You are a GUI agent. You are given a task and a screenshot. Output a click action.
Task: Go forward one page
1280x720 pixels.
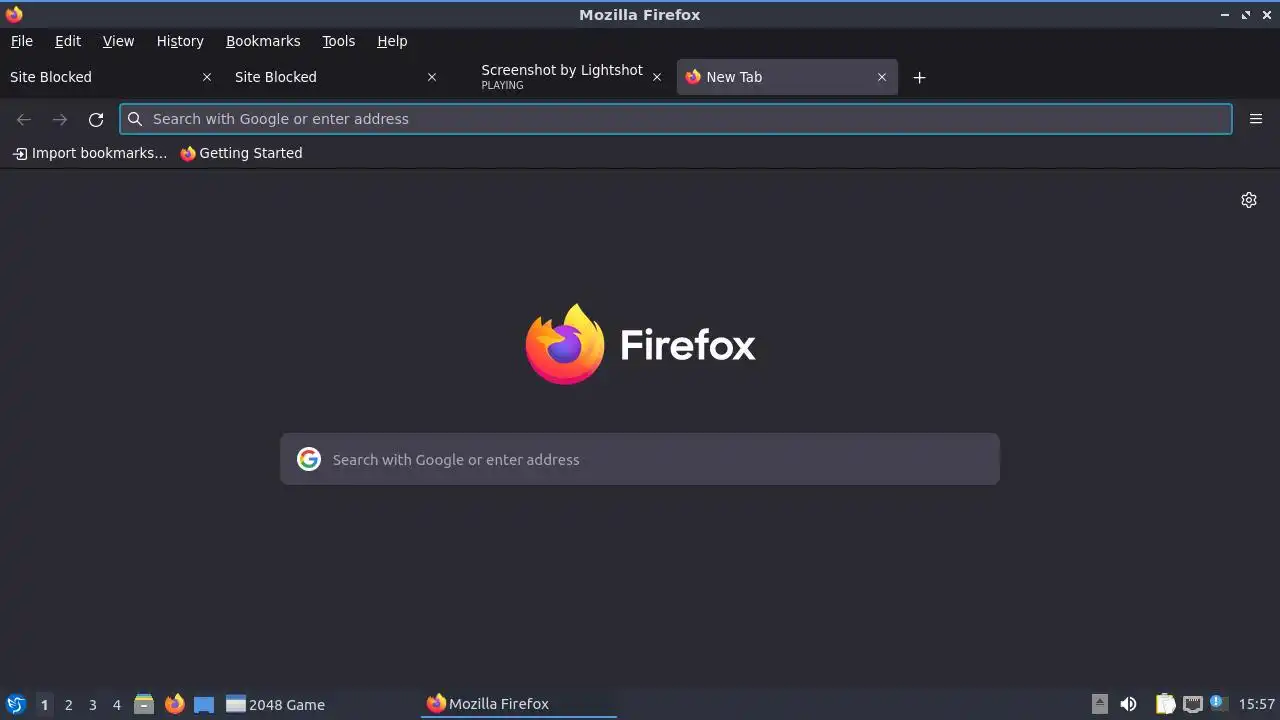point(60,119)
